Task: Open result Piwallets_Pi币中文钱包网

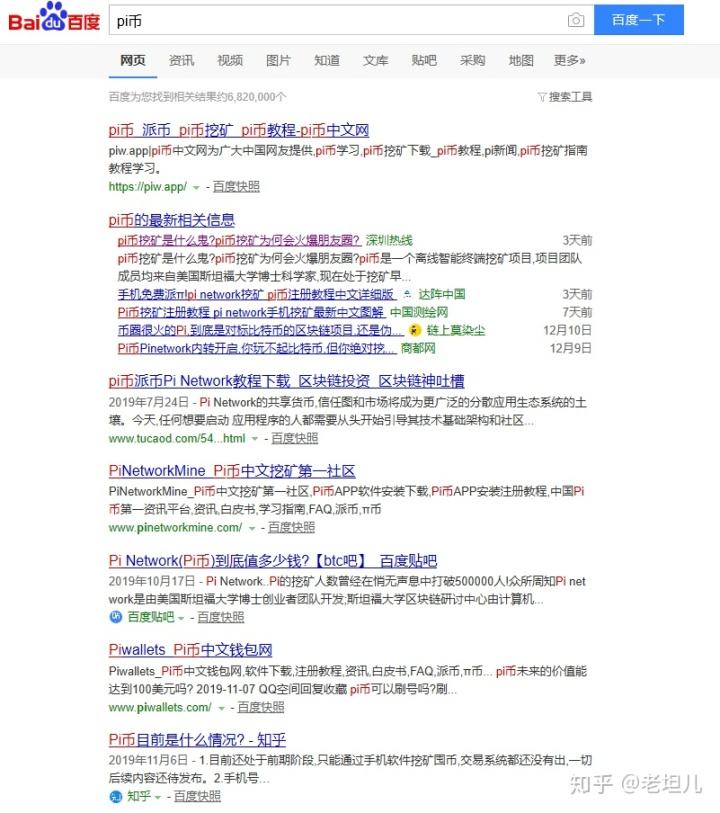Action: coord(190,650)
